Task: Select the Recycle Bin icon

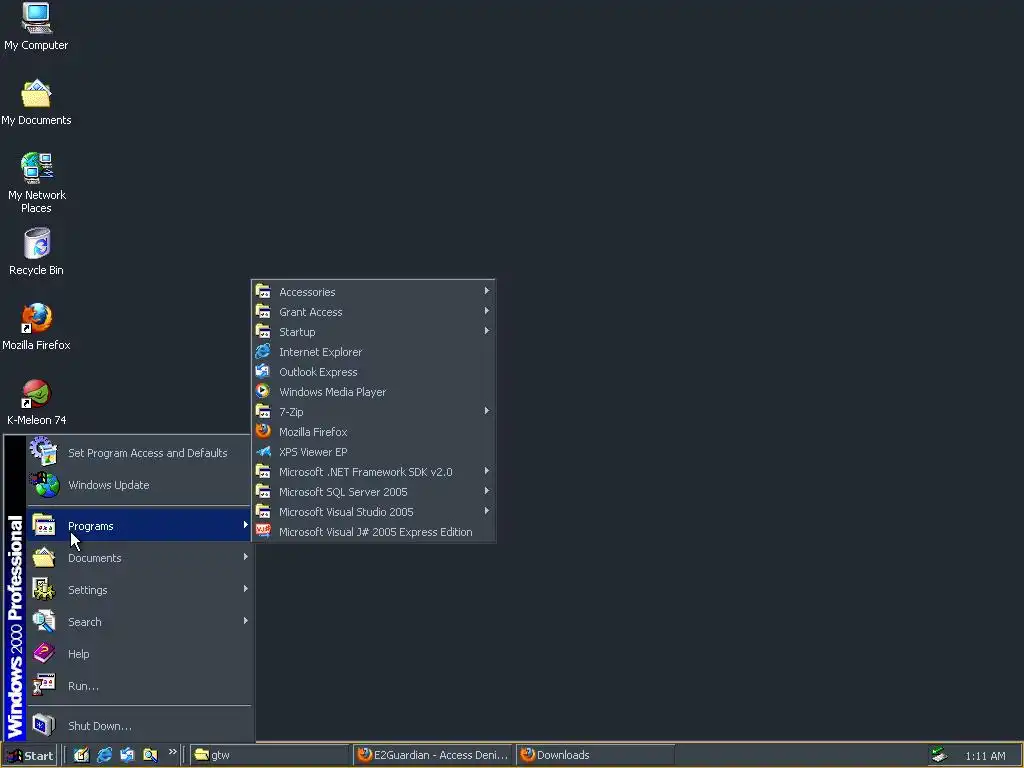Action: point(36,251)
